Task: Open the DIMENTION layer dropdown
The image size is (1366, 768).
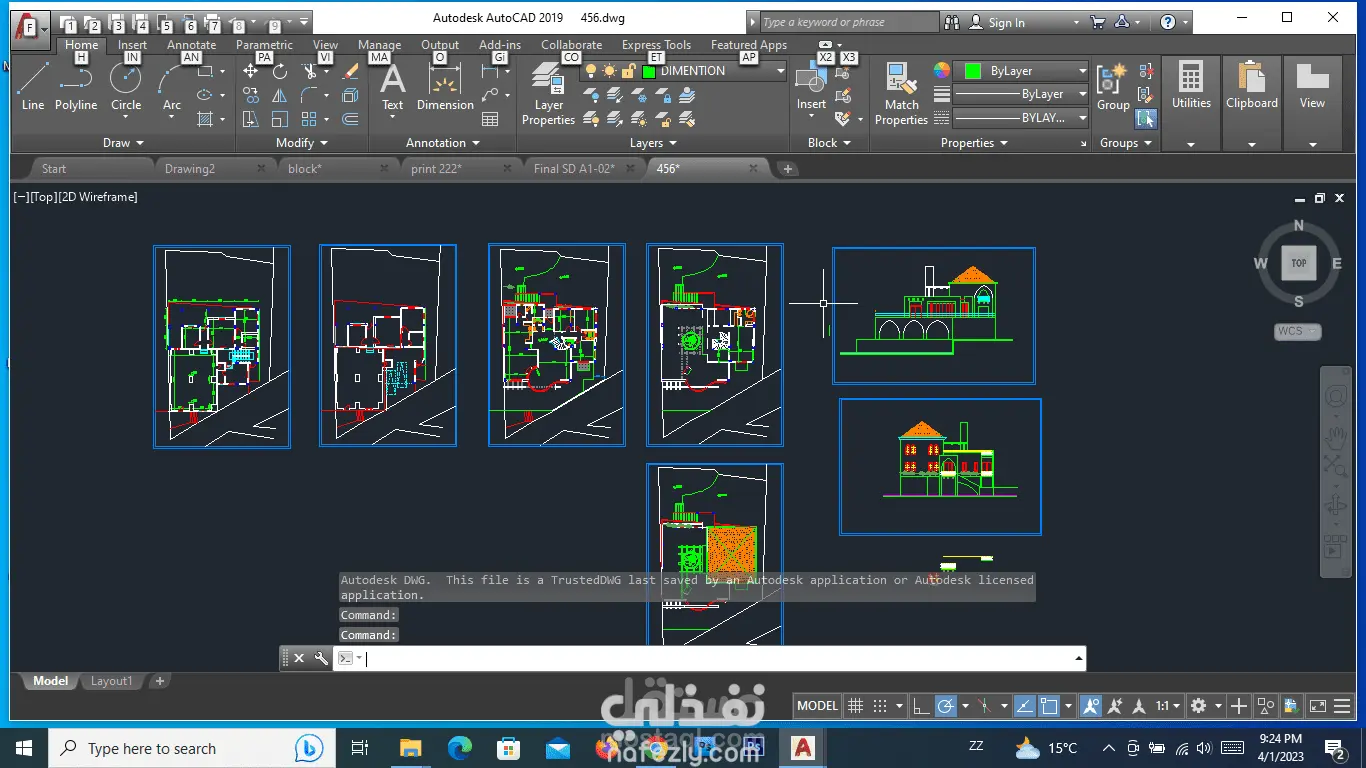Action: 780,71
